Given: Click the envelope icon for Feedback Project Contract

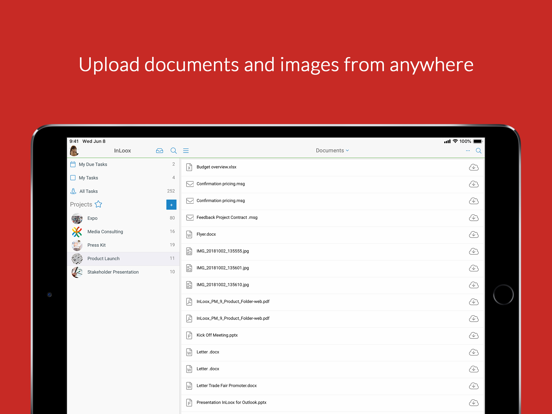Looking at the screenshot, I should click(190, 218).
